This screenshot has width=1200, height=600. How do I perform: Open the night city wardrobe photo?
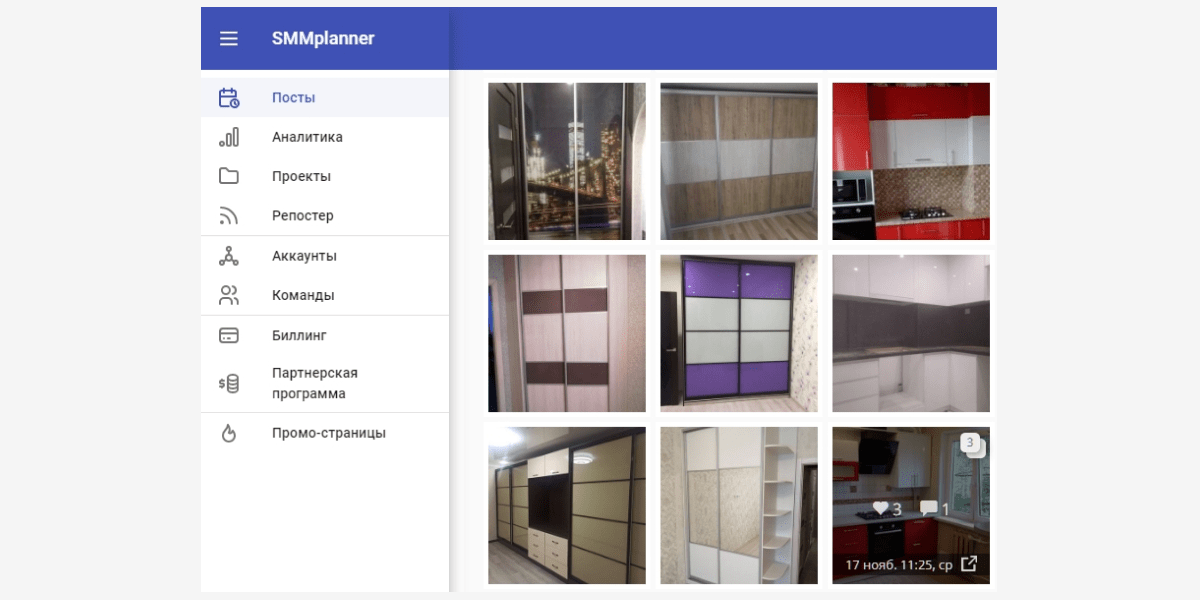point(566,161)
